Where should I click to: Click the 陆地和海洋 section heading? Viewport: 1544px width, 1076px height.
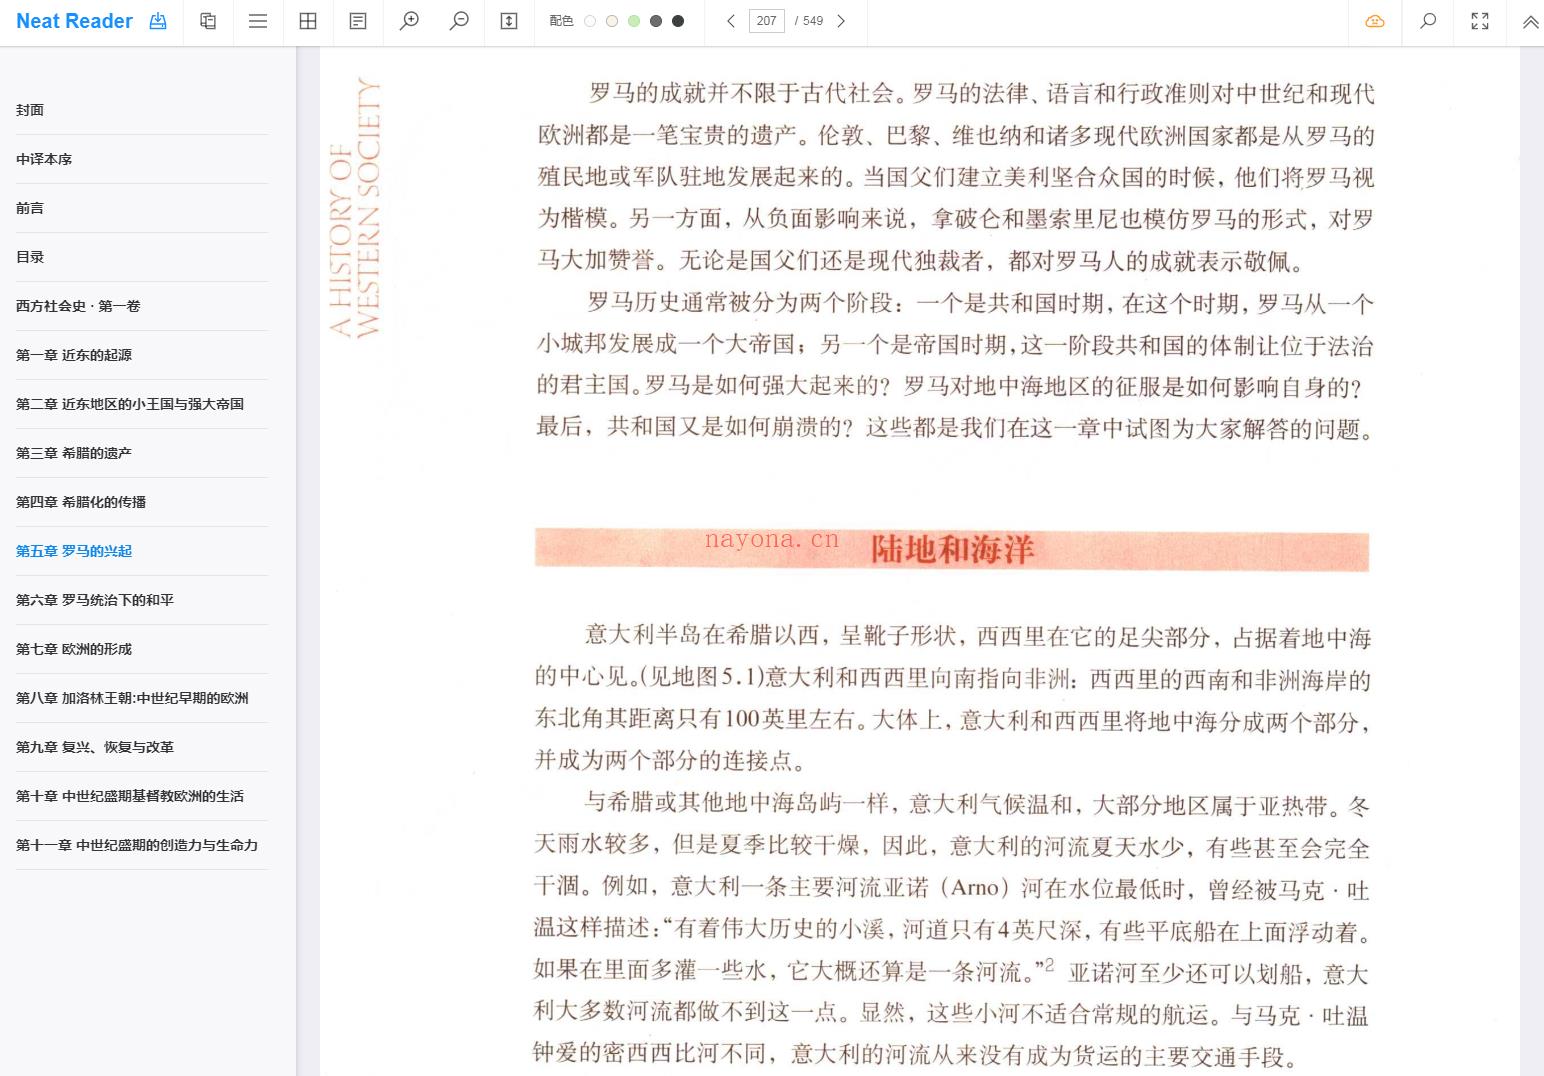coord(952,550)
